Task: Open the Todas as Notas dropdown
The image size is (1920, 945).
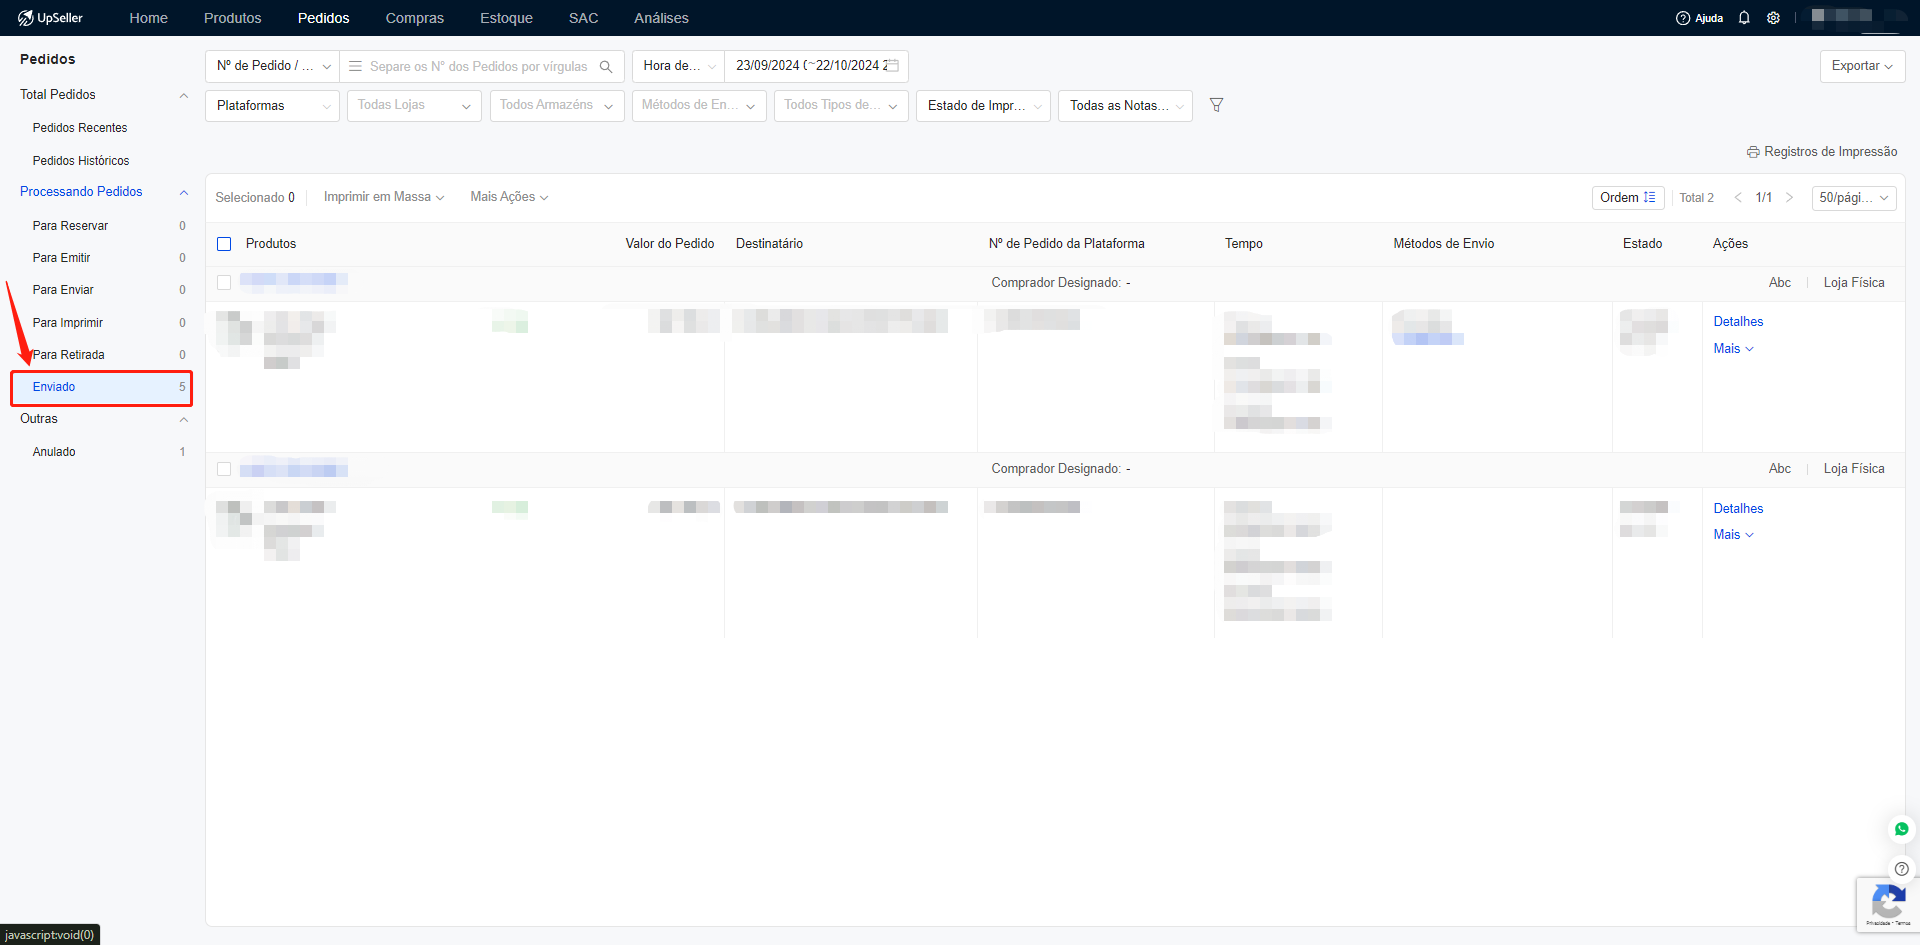Action: [x=1125, y=106]
